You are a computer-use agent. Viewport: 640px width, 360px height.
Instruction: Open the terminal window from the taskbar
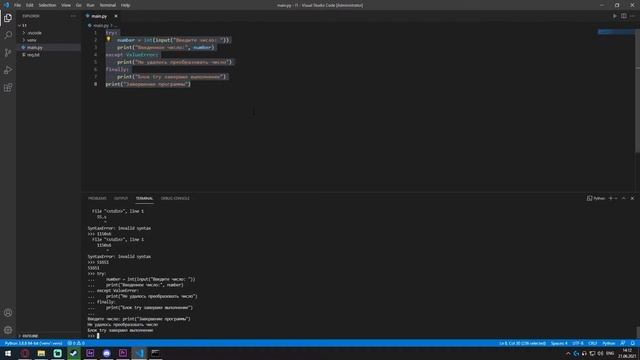pyautogui.click(x=156, y=353)
